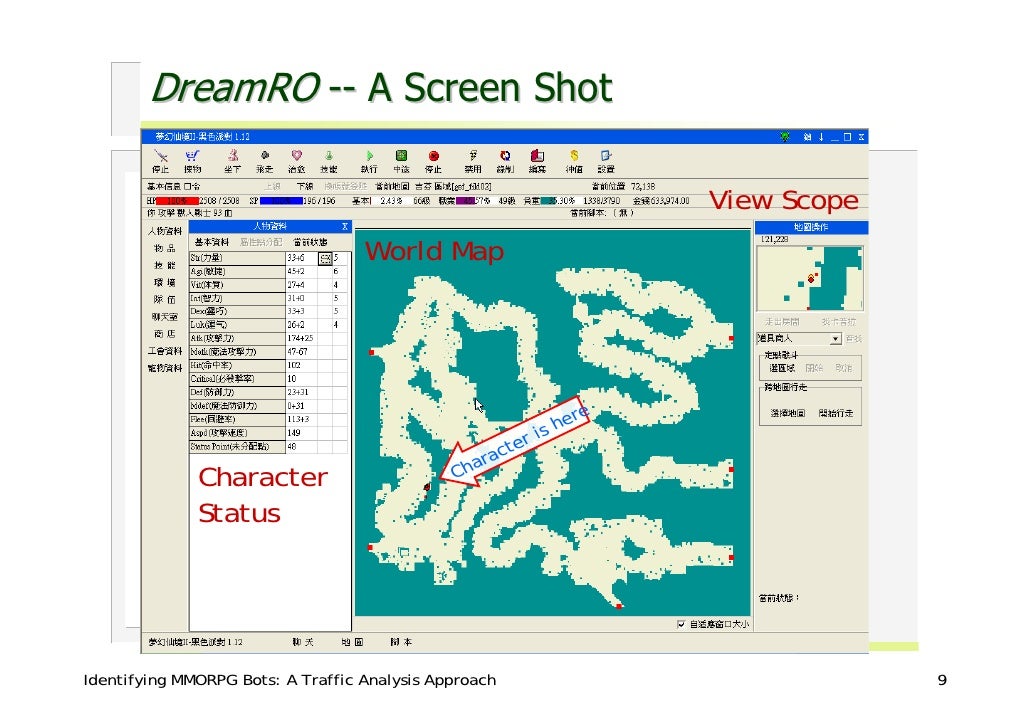Open the 隊伍 (party) sidebar item
Viewport: 1030px width, 728px height.
tap(165, 300)
